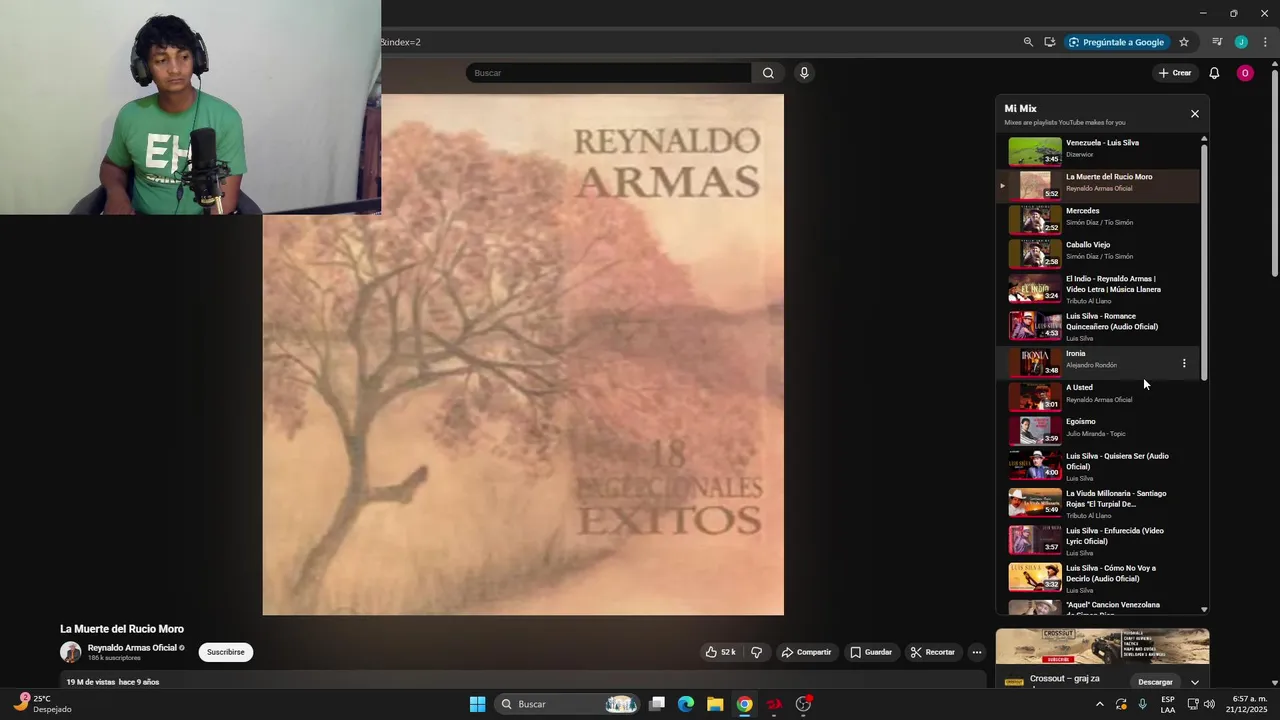1280x720 pixels.
Task: Open YouTube notifications bell
Action: pos(1214,73)
